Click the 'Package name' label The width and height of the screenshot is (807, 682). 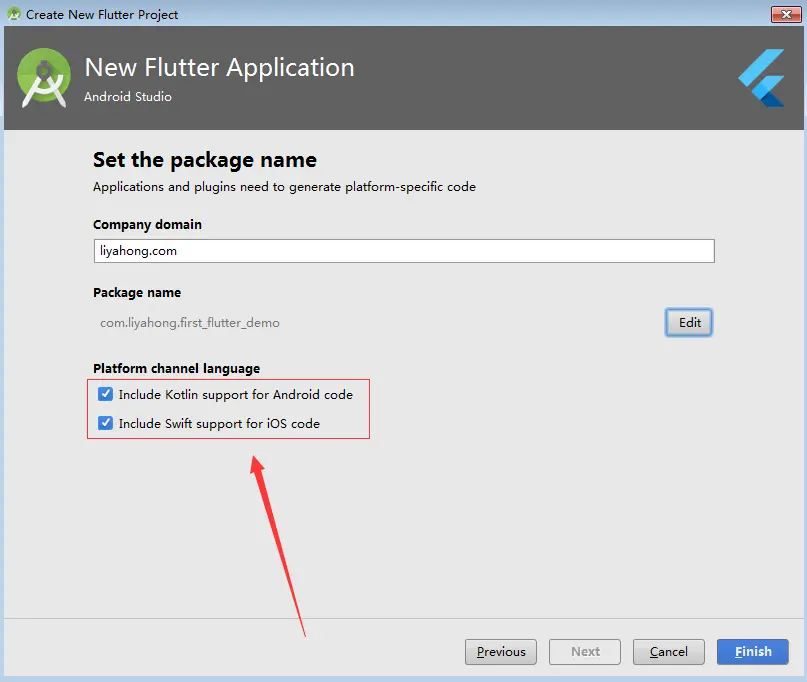click(137, 292)
